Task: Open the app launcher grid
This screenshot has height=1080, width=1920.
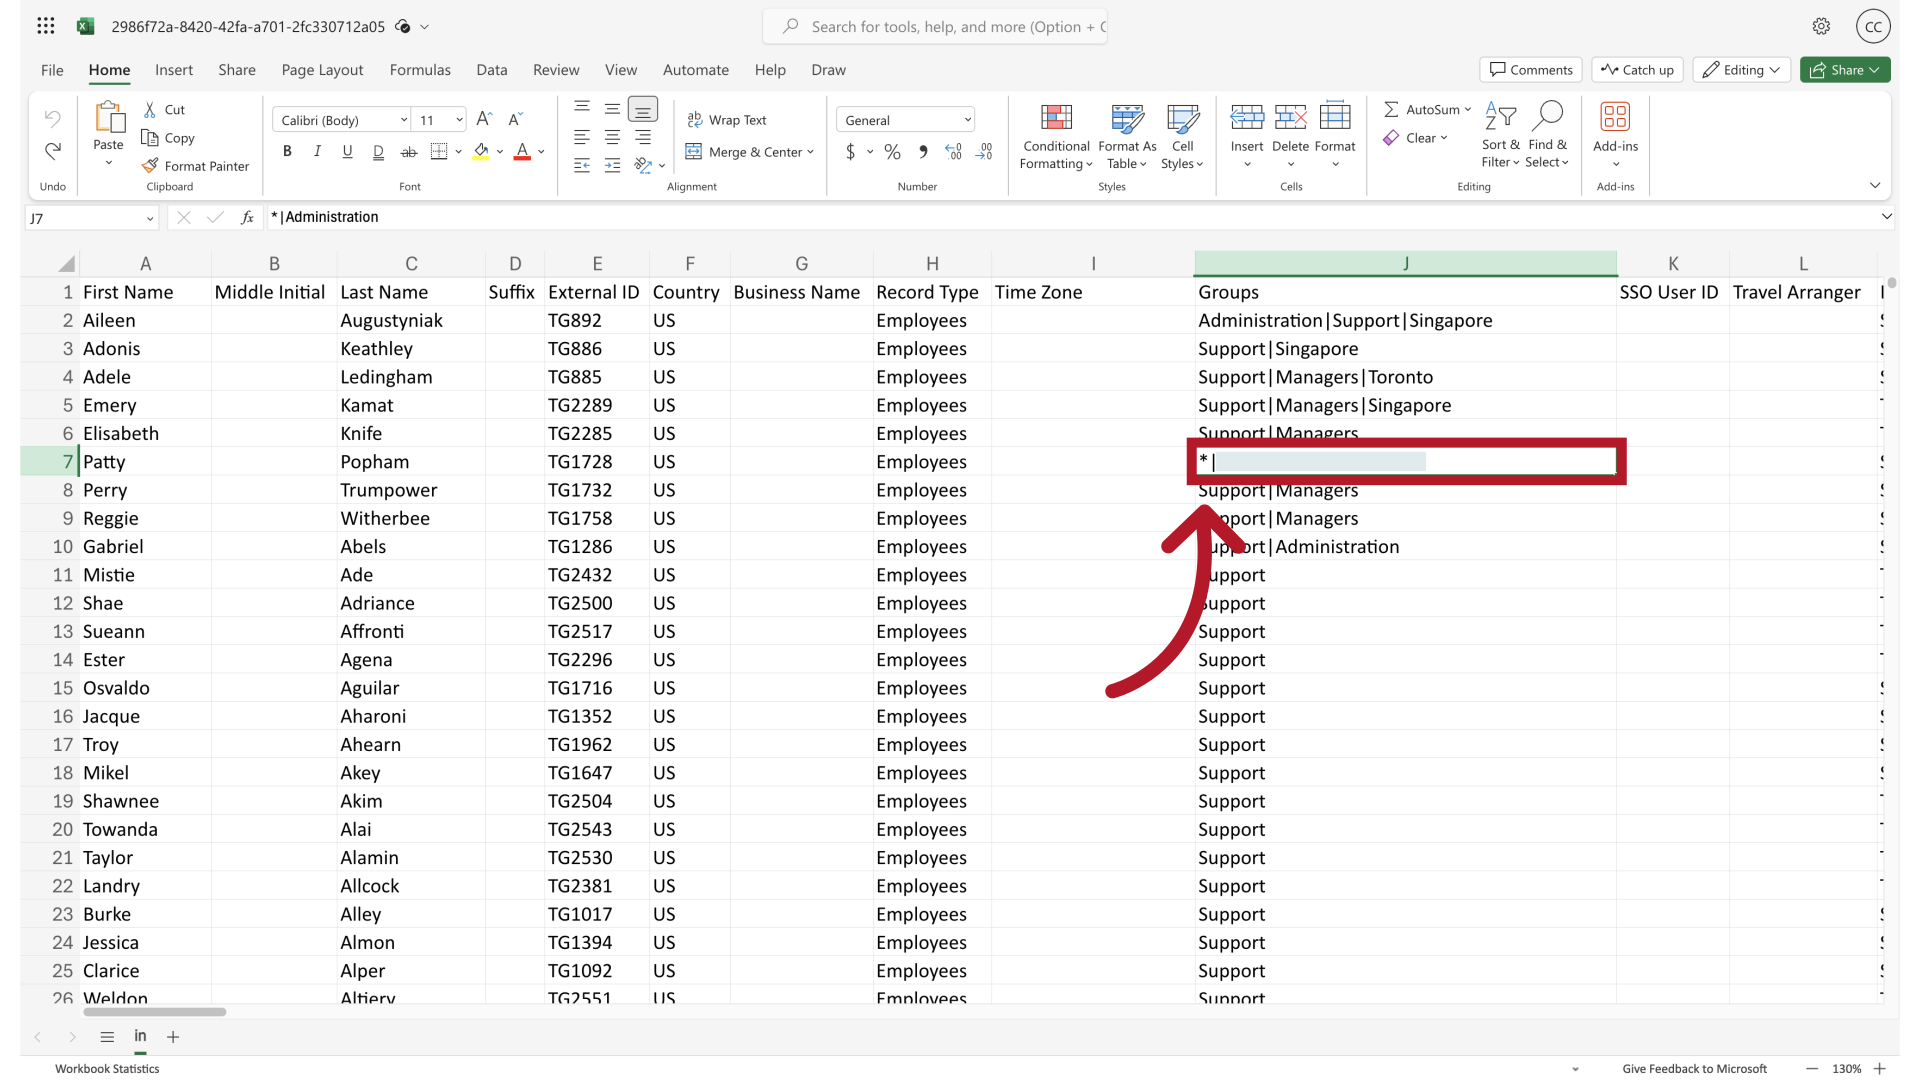Action: pos(45,27)
